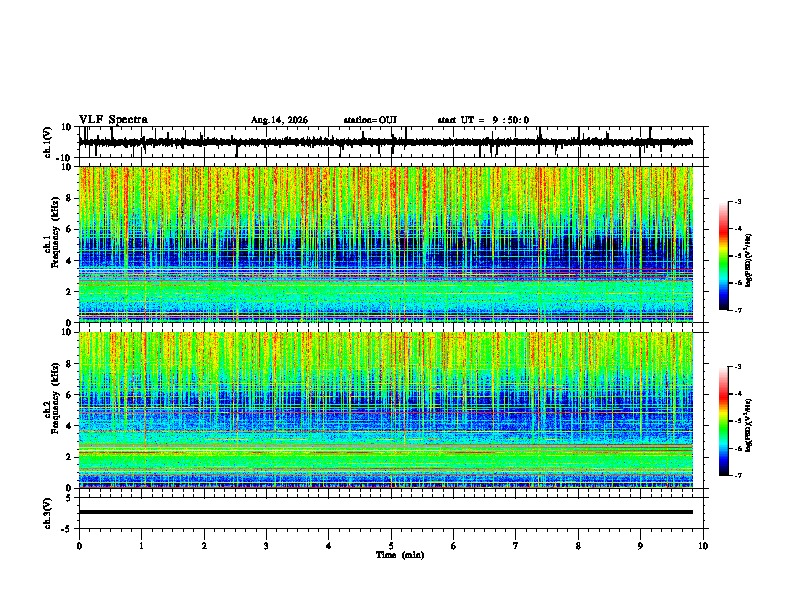Click the 'ch.1(V)' waveform axis label
792x612 pixels.
48,142
